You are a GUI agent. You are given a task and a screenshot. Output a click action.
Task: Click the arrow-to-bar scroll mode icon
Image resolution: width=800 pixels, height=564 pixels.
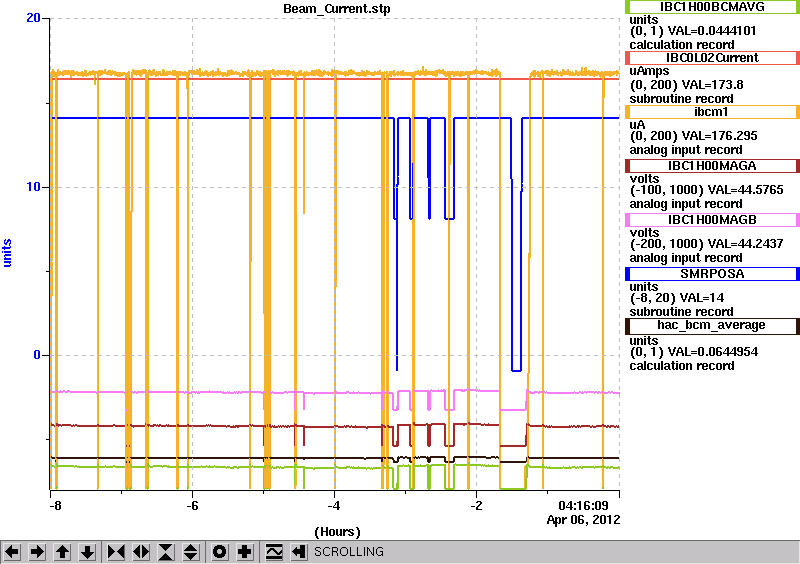coord(299,552)
